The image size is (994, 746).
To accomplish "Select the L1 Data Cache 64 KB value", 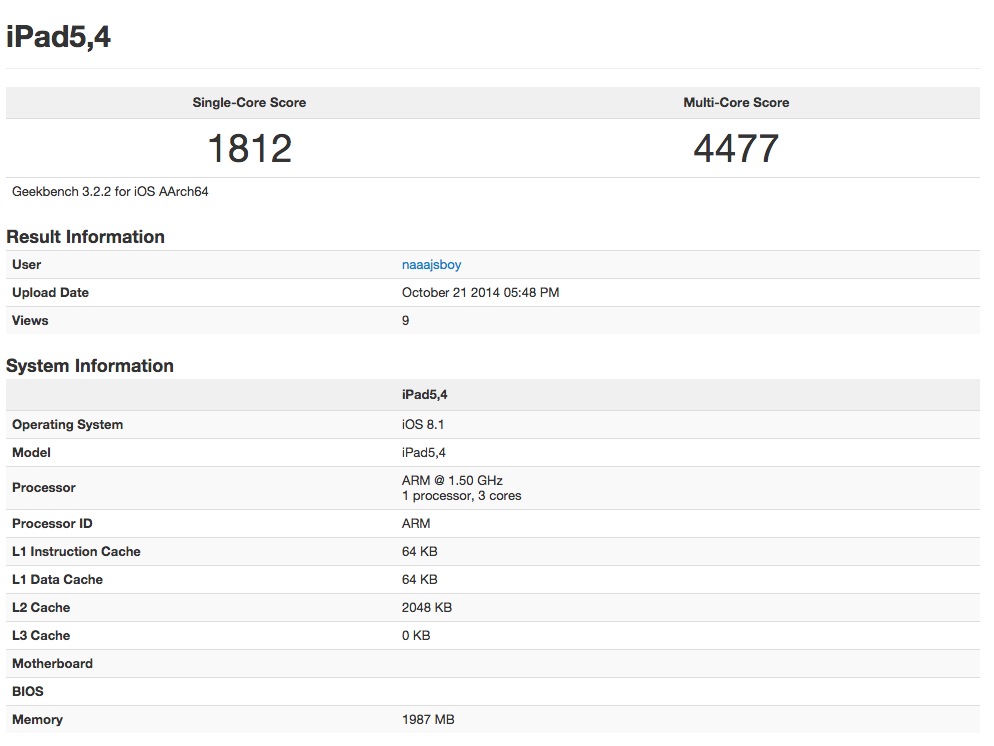I will click(x=420, y=579).
